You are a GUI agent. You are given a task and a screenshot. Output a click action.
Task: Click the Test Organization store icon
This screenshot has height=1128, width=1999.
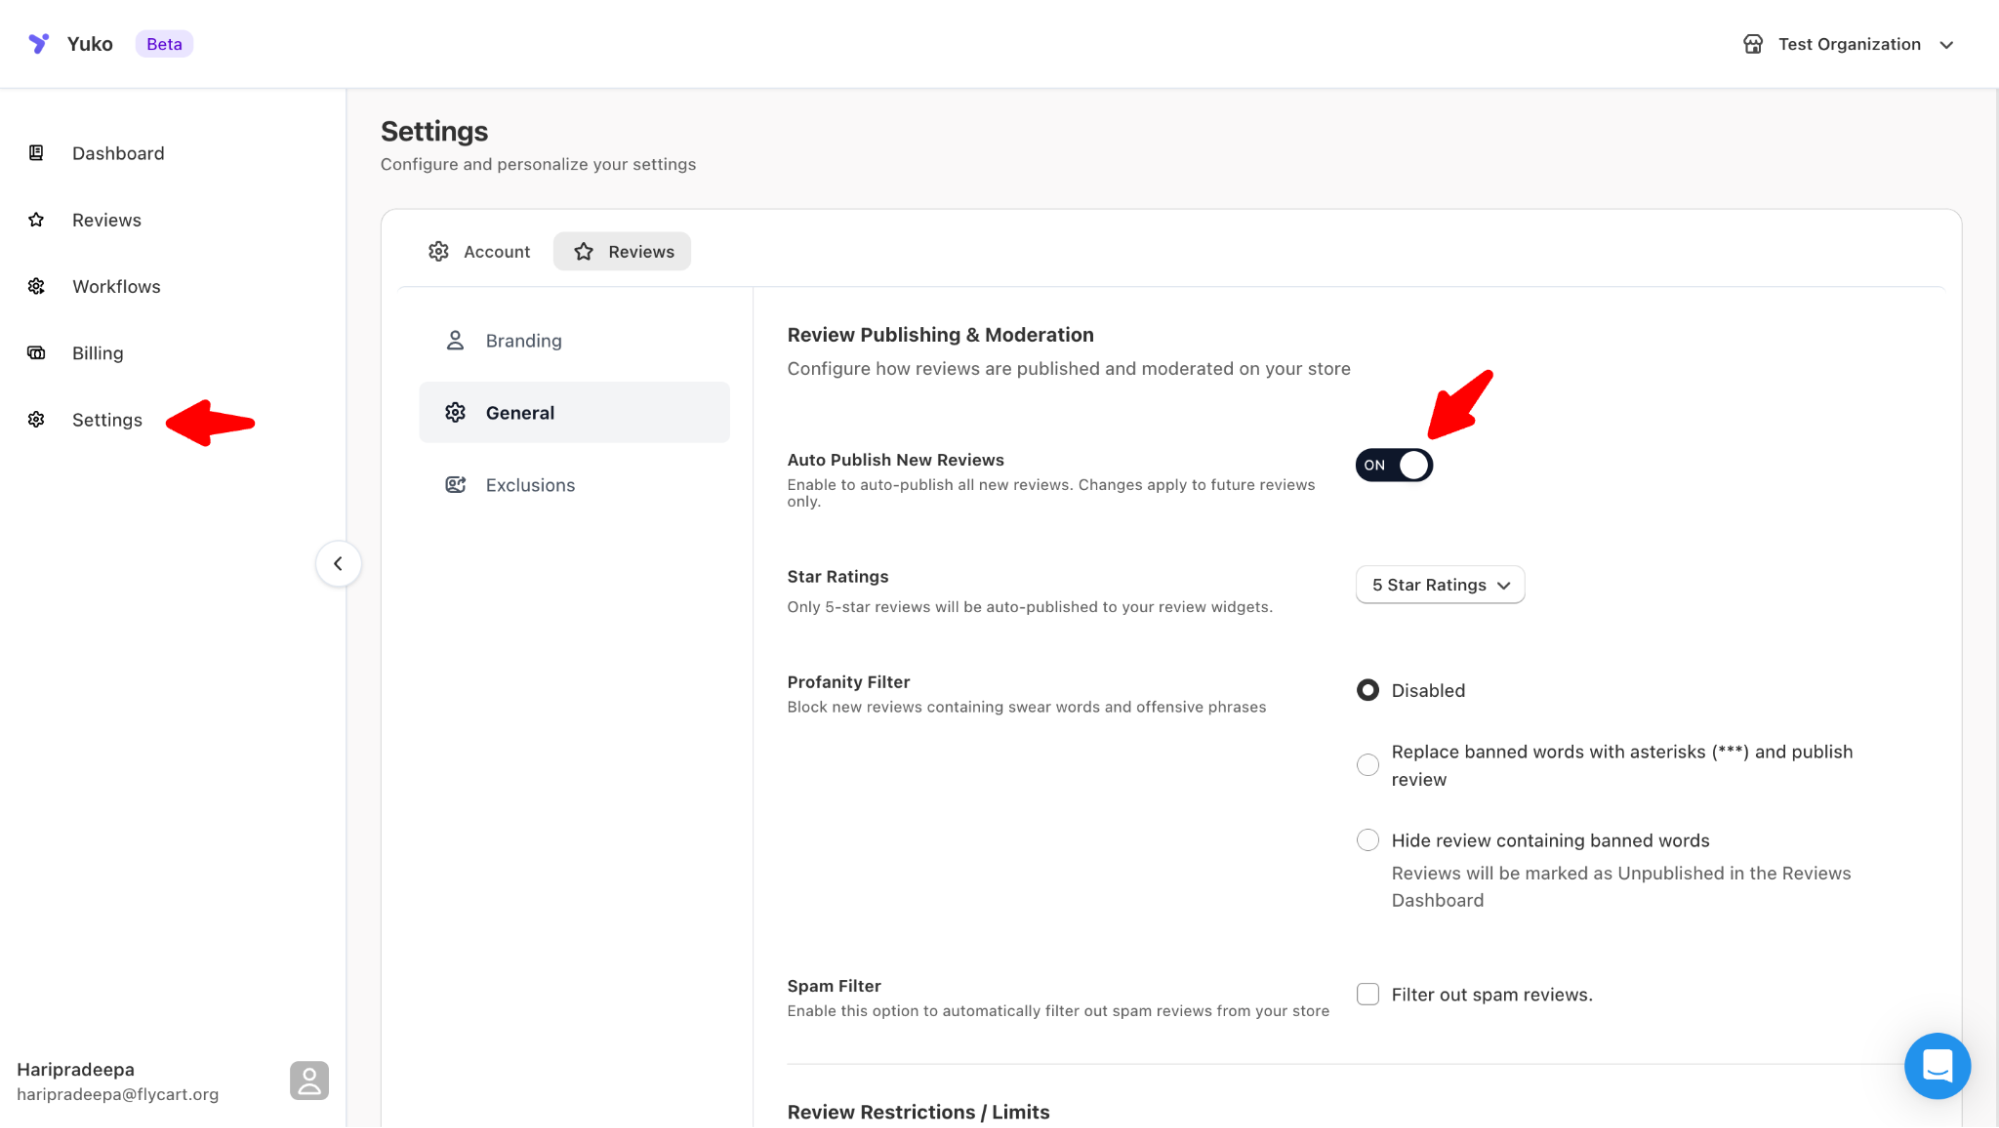(1752, 44)
